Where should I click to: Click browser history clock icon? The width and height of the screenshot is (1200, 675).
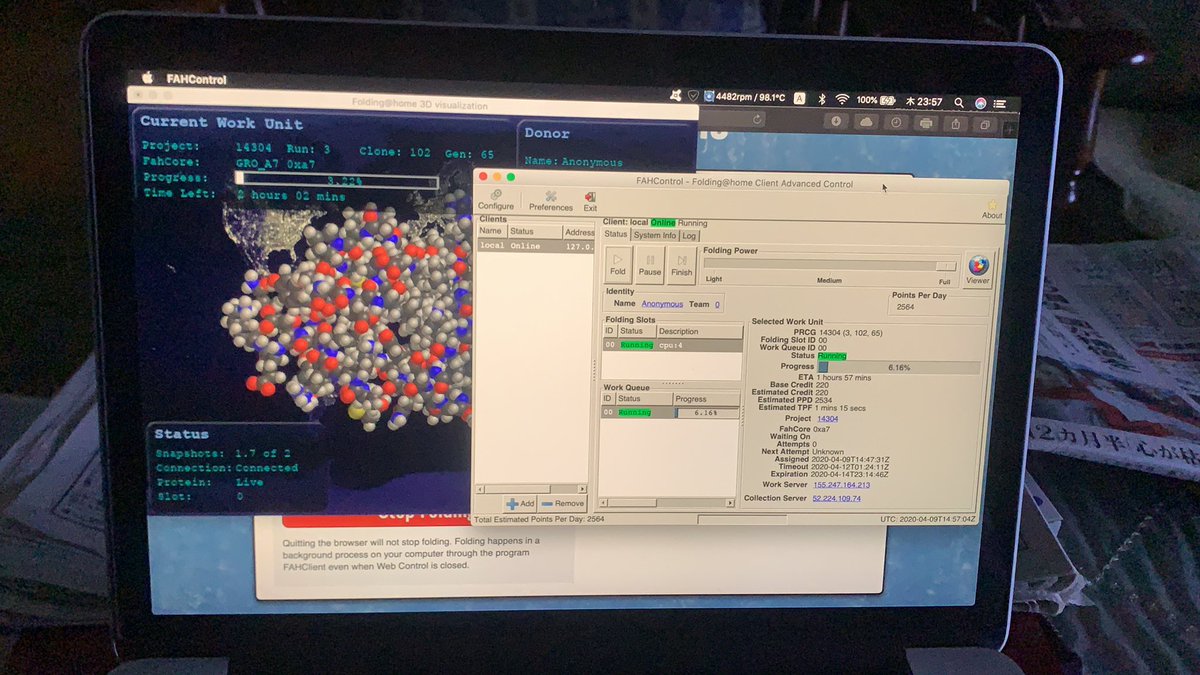click(x=896, y=123)
